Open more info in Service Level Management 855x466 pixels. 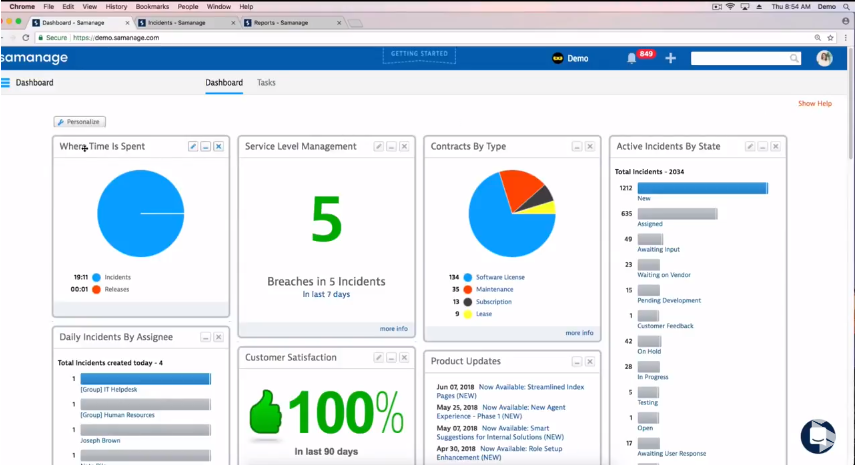click(x=393, y=328)
